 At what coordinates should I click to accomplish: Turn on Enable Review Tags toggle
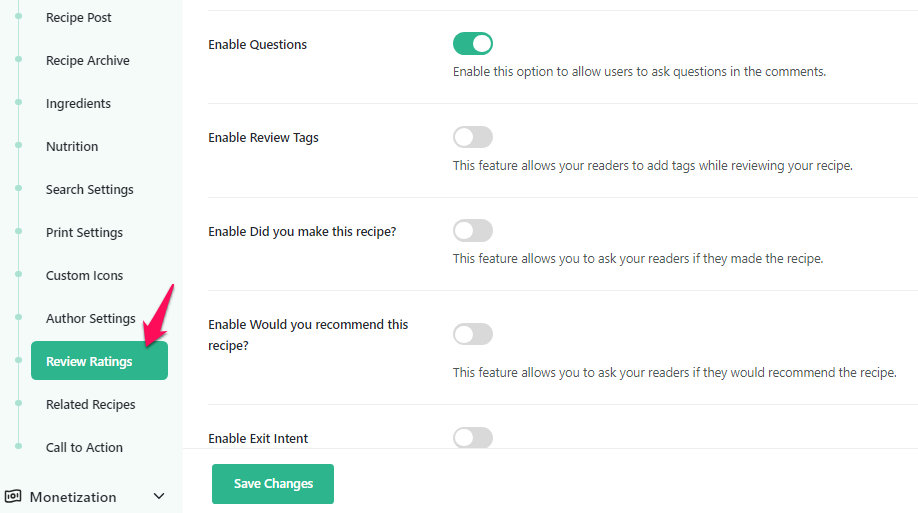tap(473, 137)
